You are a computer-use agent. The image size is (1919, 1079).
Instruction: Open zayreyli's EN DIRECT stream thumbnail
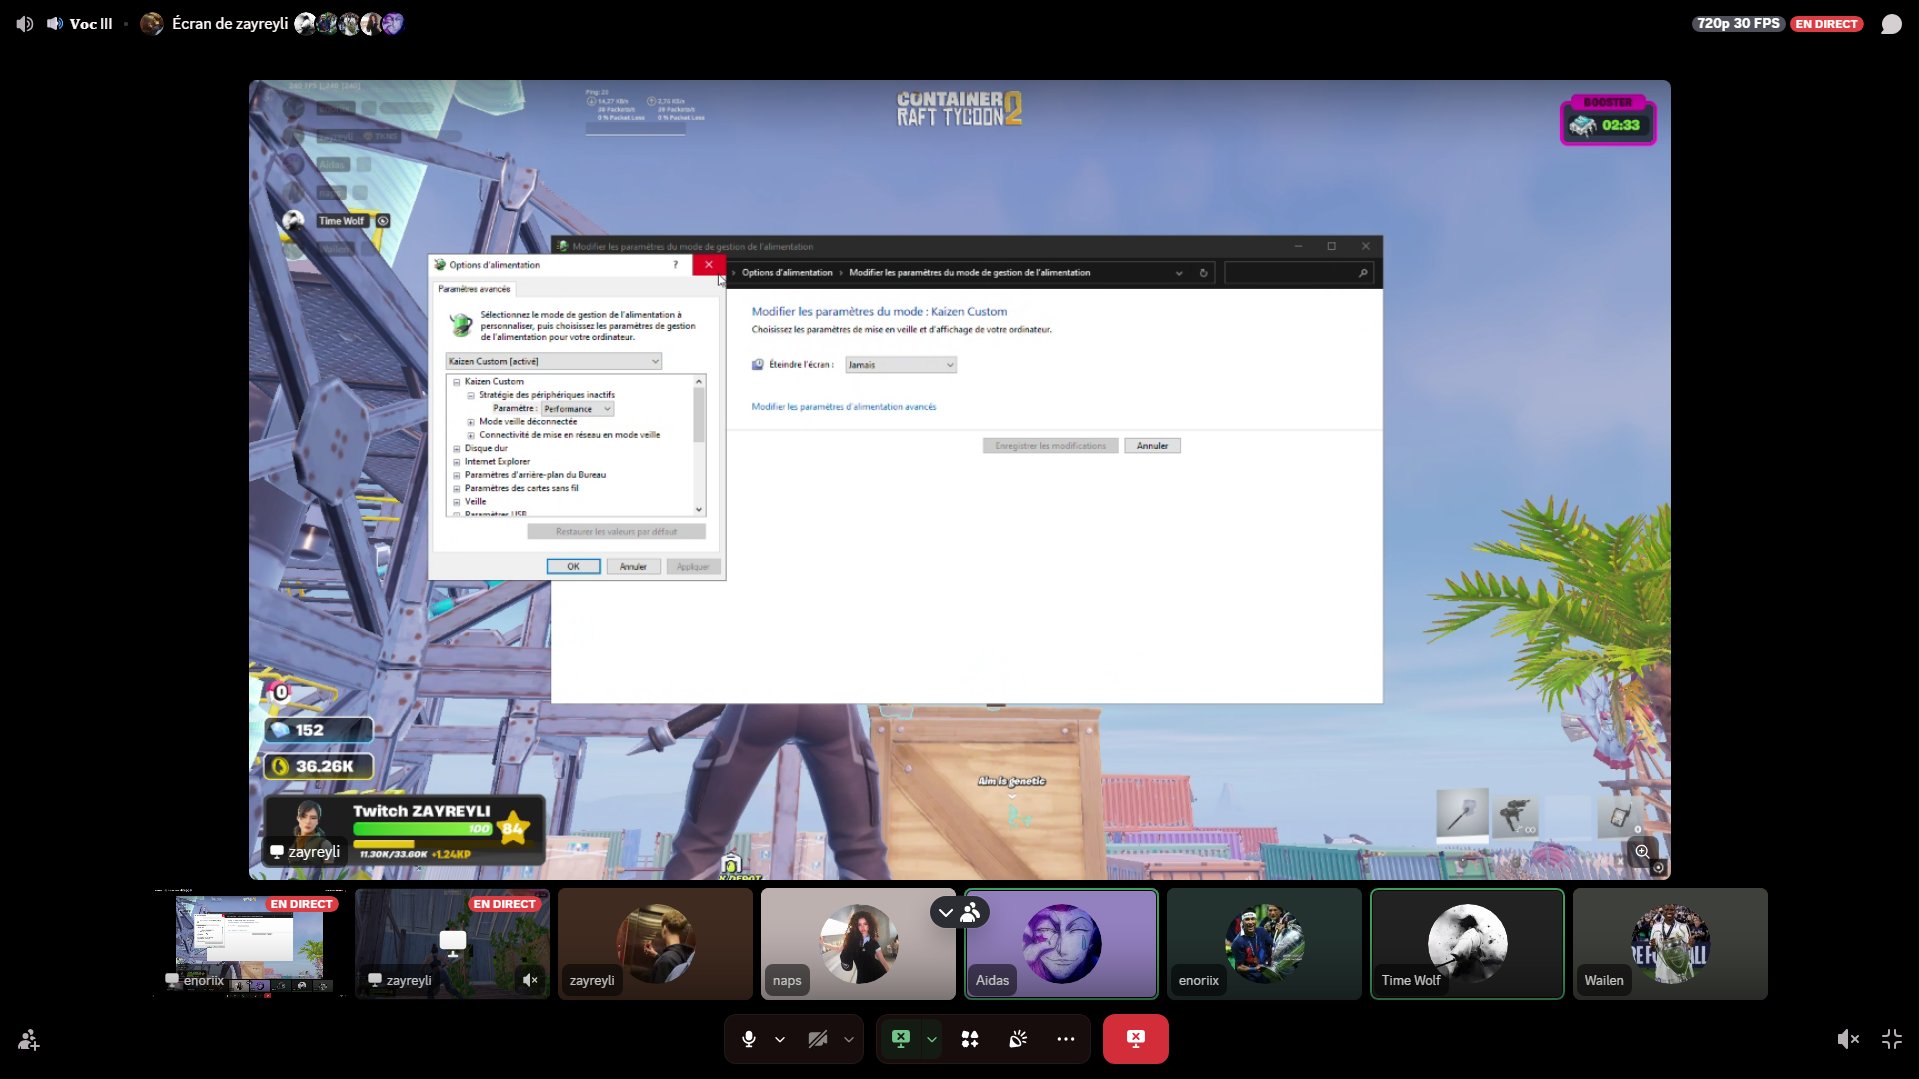point(452,944)
